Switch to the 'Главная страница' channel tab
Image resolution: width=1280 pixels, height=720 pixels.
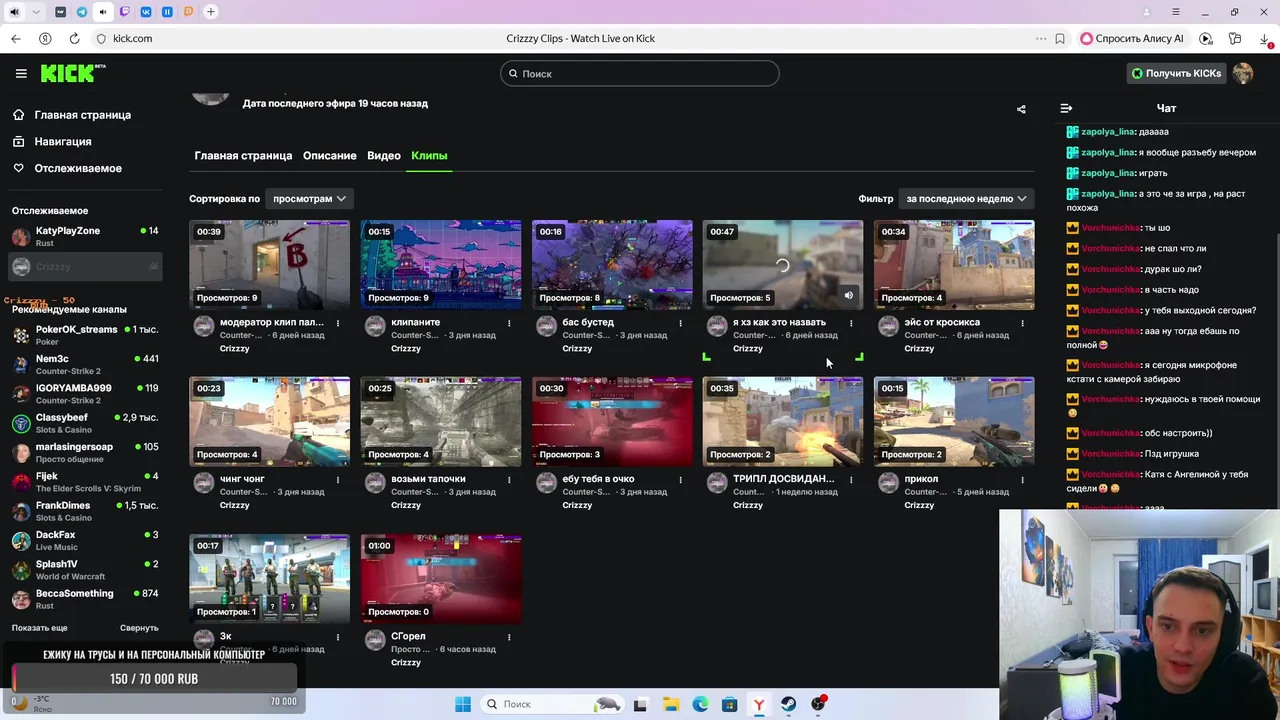click(x=243, y=155)
